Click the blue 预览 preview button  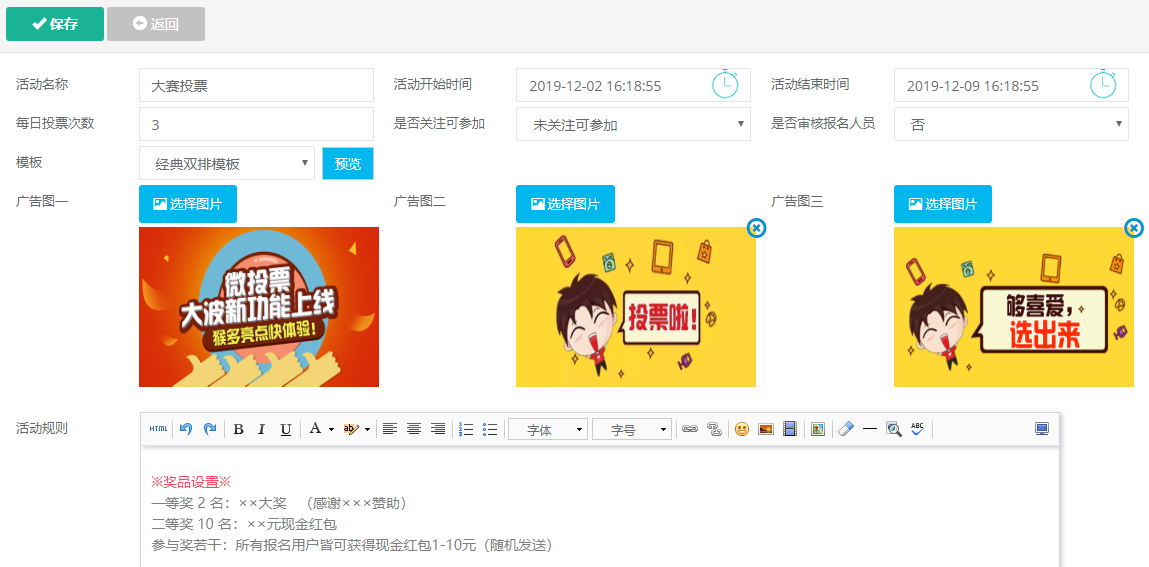tap(348, 163)
